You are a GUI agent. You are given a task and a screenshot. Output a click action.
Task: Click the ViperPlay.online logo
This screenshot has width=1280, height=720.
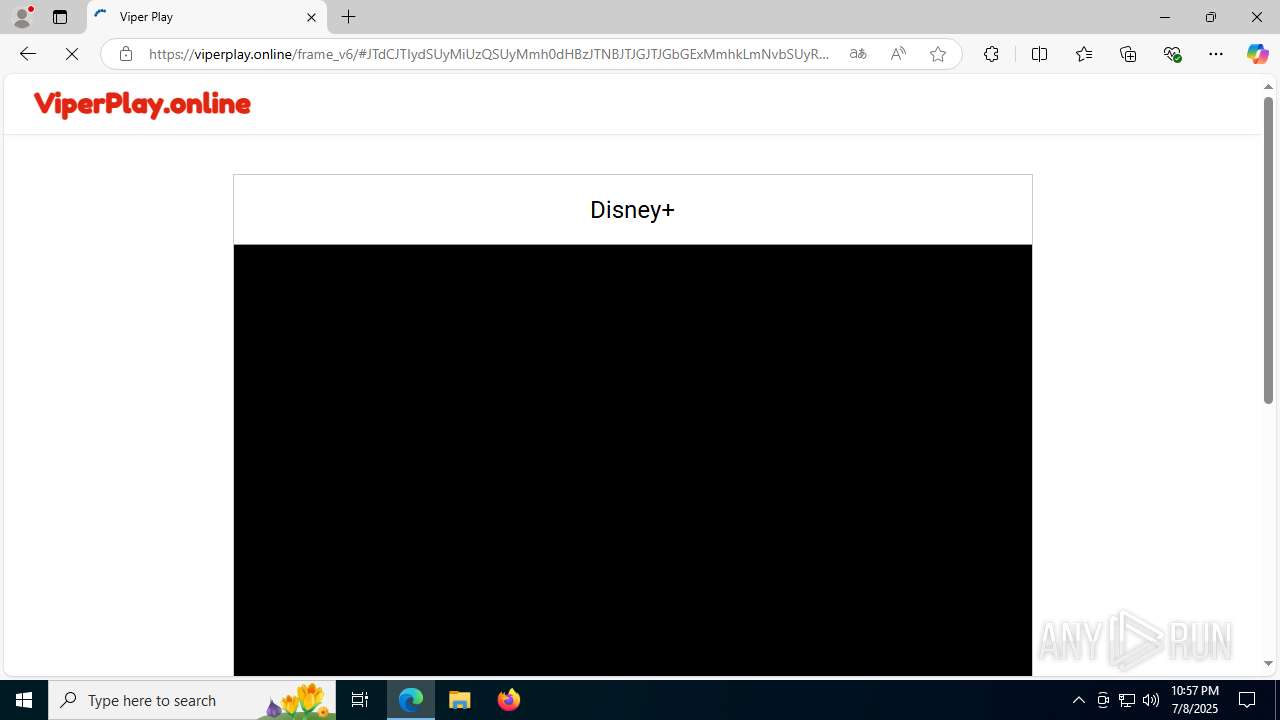pos(142,104)
